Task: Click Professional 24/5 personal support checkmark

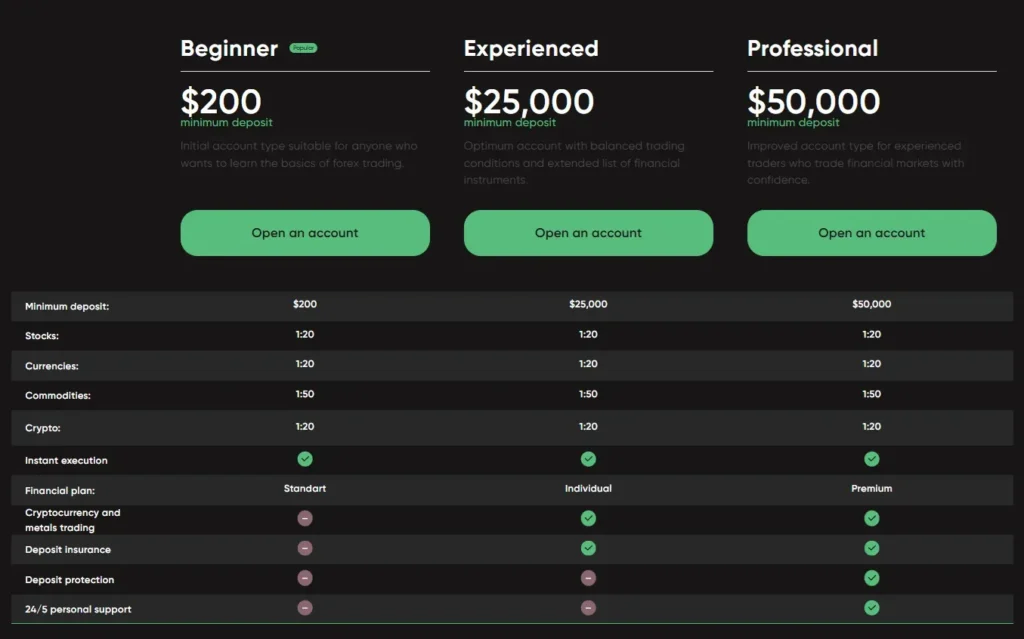Action: pos(871,608)
